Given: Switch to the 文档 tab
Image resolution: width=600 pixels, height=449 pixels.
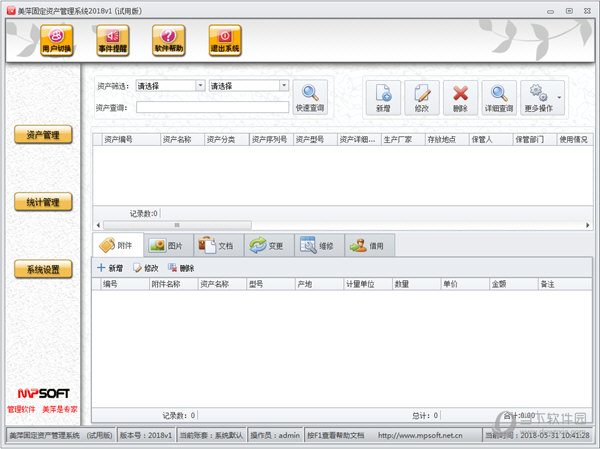Looking at the screenshot, I should [x=218, y=245].
